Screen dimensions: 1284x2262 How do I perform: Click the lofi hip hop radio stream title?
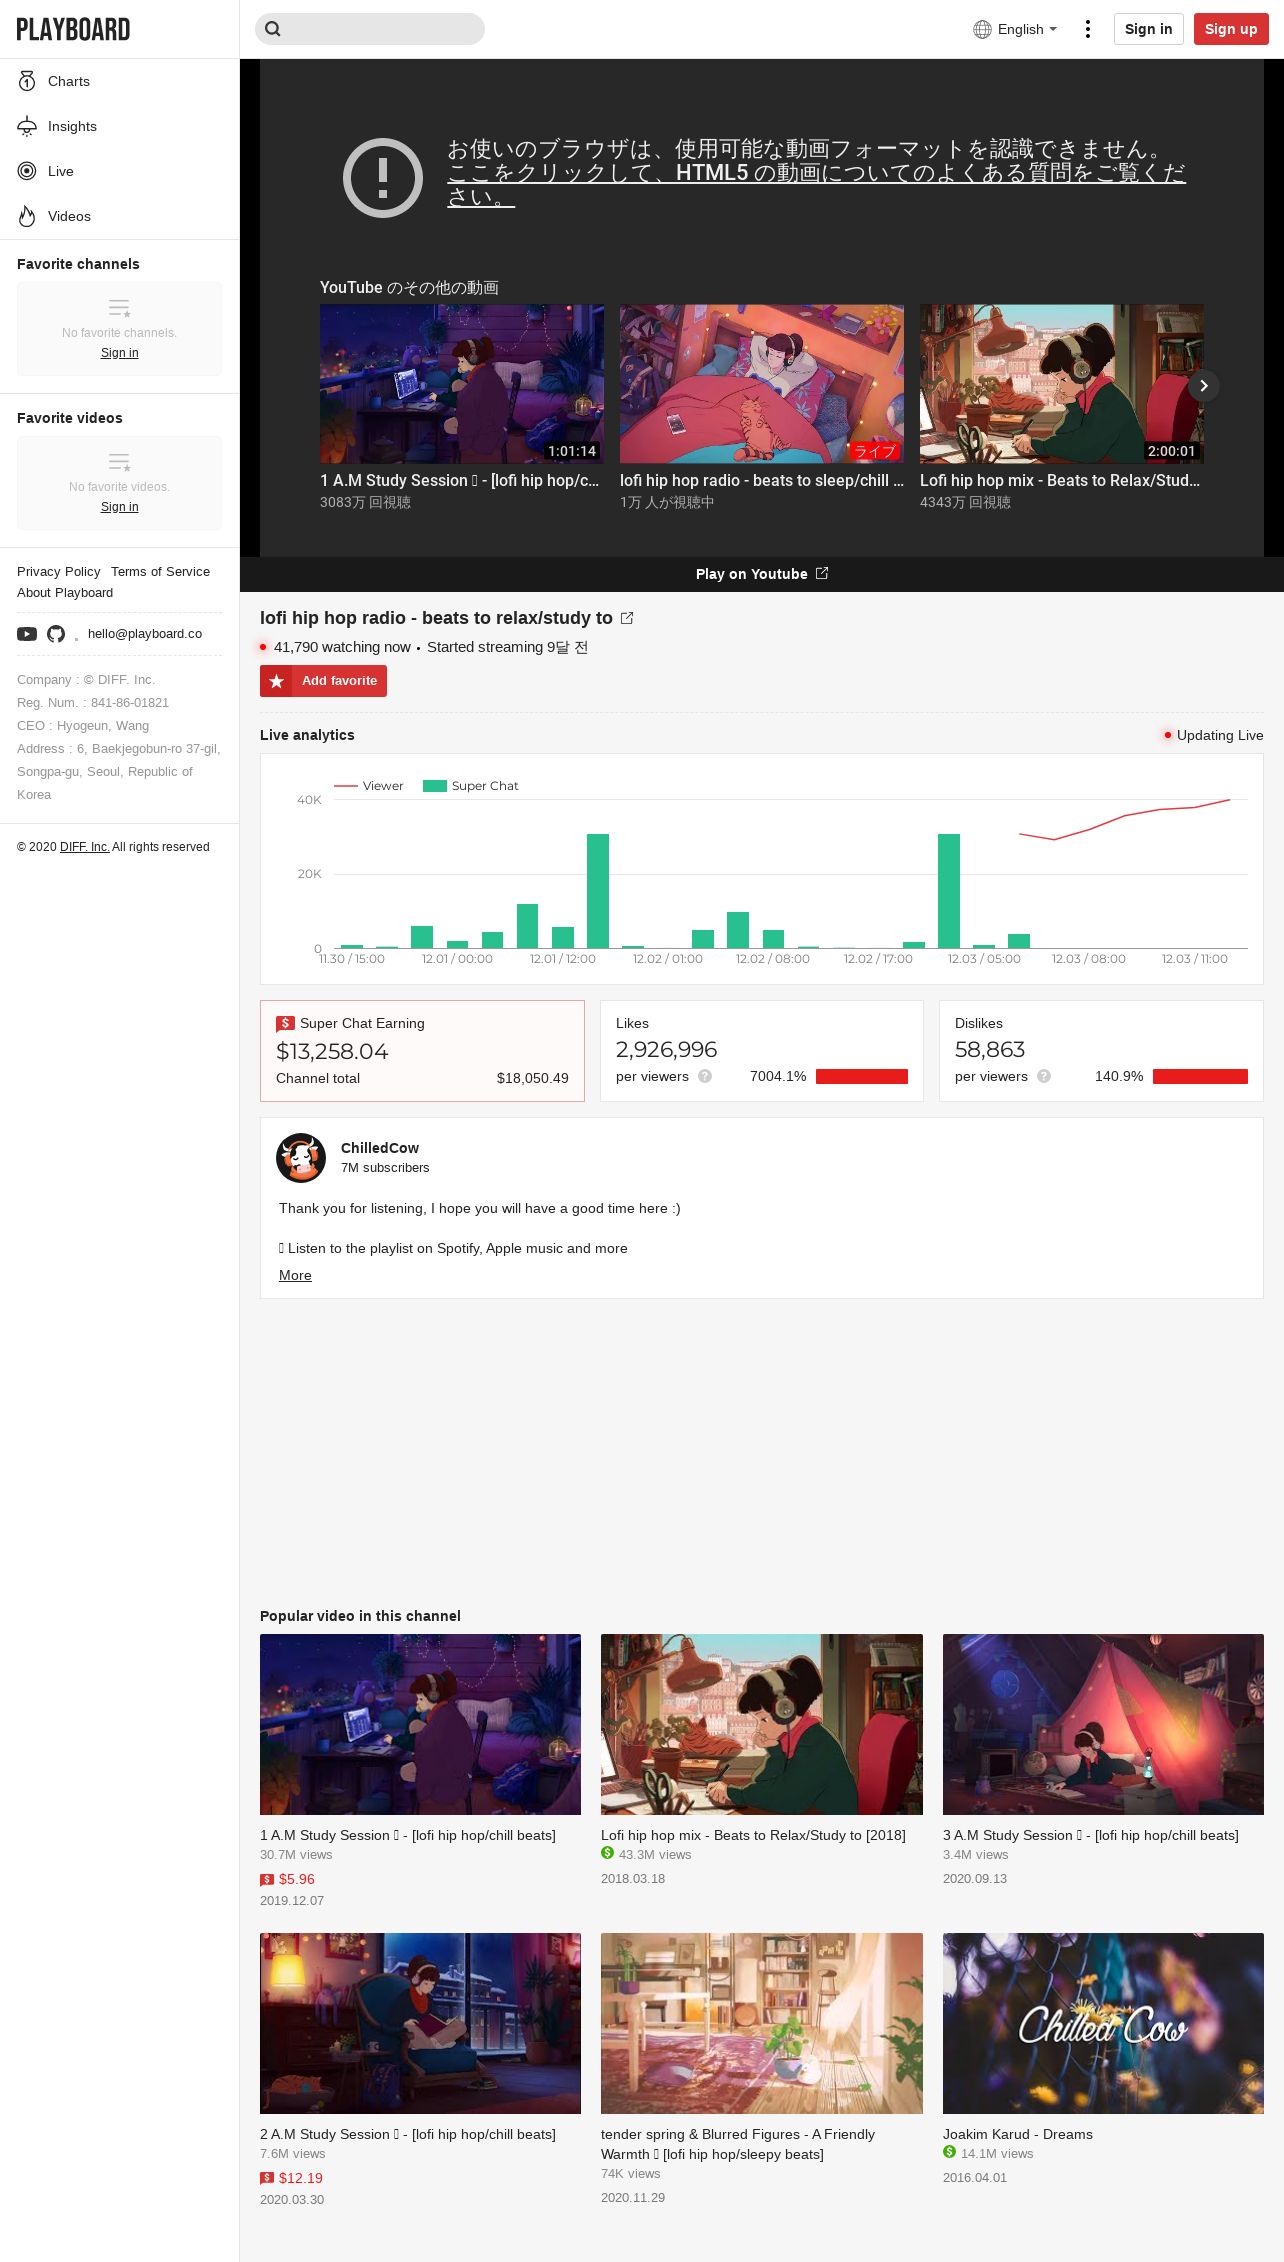pyautogui.click(x=436, y=618)
